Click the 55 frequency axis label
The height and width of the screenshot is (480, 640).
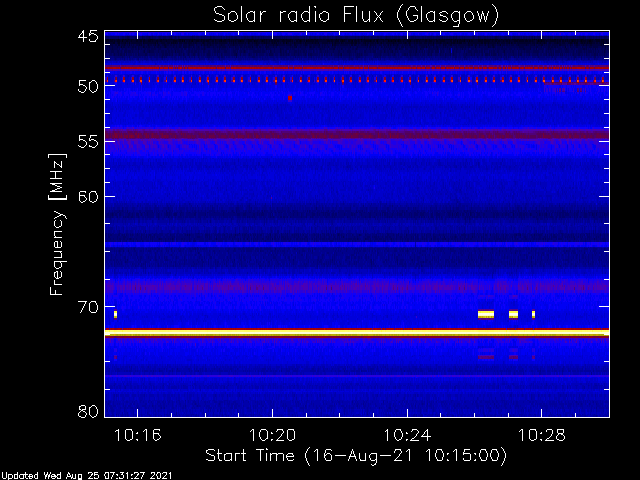tap(88, 142)
